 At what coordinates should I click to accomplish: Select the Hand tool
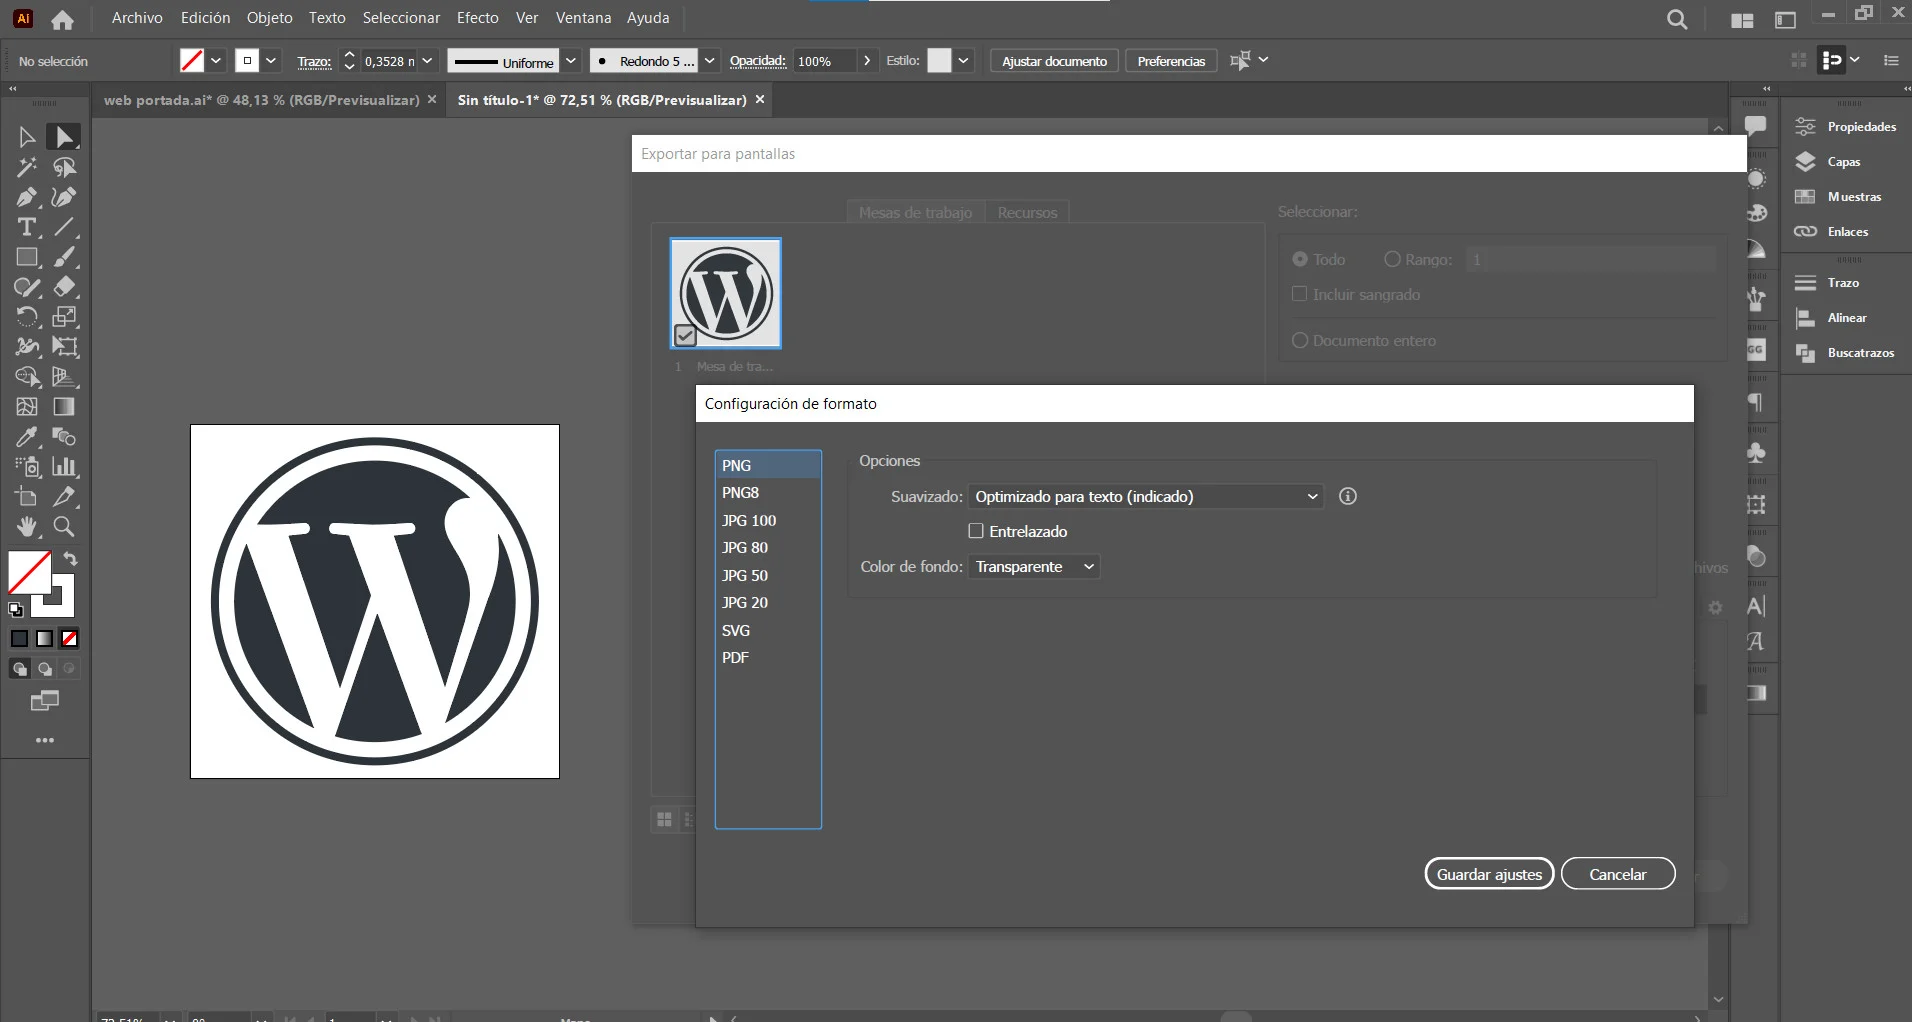tap(27, 527)
